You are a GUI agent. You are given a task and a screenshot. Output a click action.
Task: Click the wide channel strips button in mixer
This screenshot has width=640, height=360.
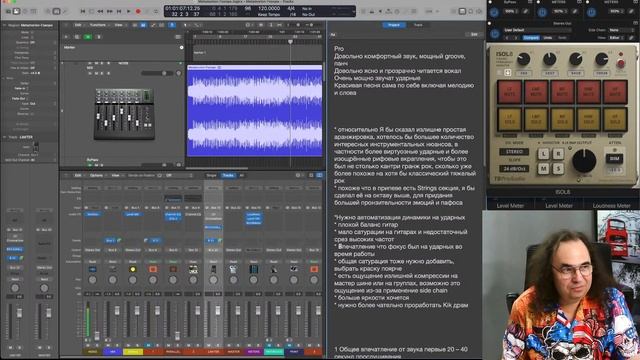click(320, 175)
